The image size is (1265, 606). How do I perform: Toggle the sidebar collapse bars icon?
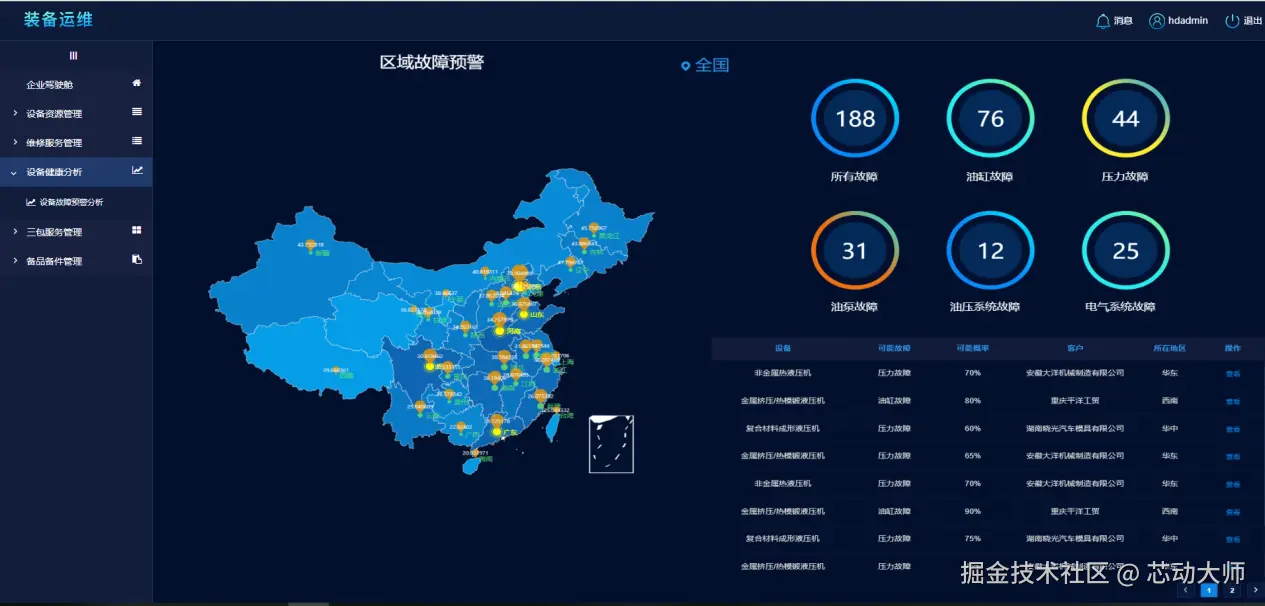pyautogui.click(x=73, y=56)
